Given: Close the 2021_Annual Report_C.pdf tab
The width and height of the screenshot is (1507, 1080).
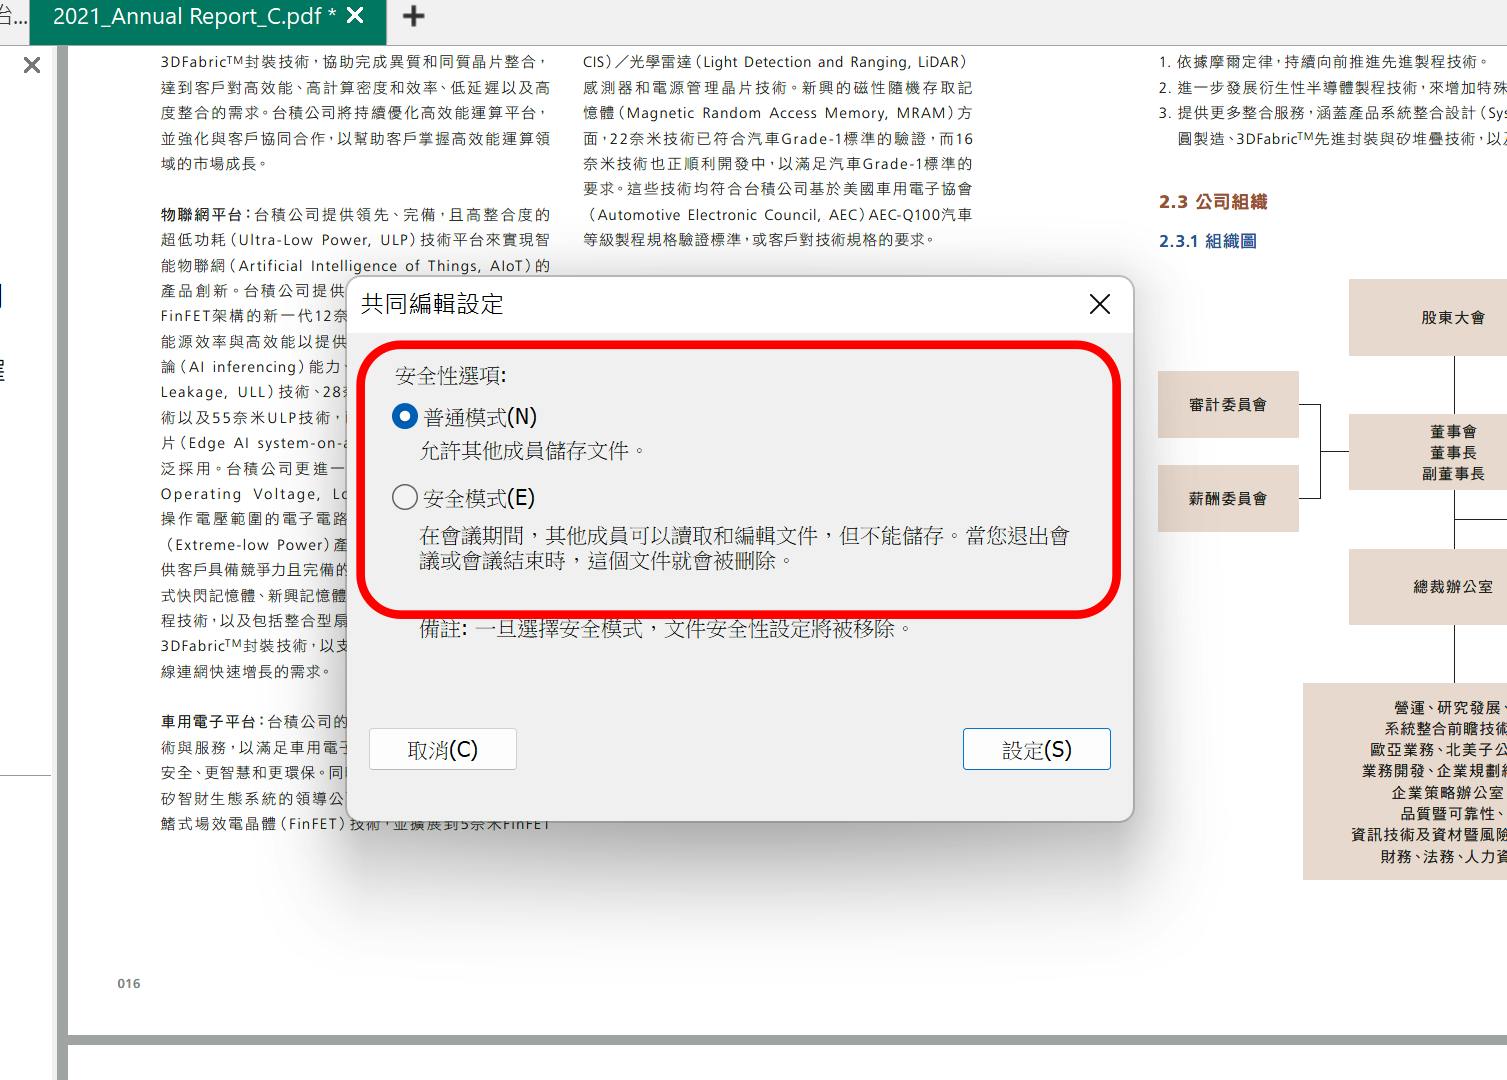Looking at the screenshot, I should pyautogui.click(x=355, y=15).
